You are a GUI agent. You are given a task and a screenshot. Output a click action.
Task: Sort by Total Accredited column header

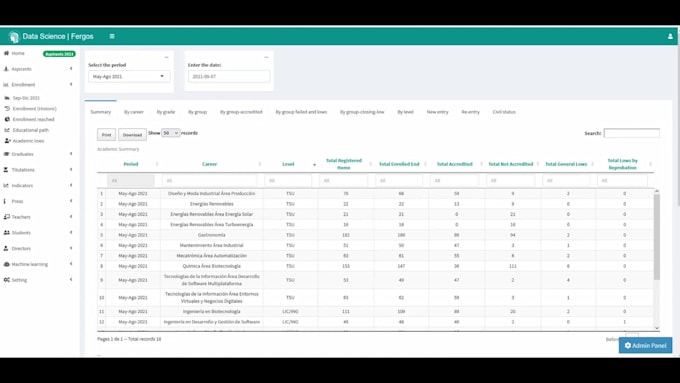pyautogui.click(x=454, y=164)
